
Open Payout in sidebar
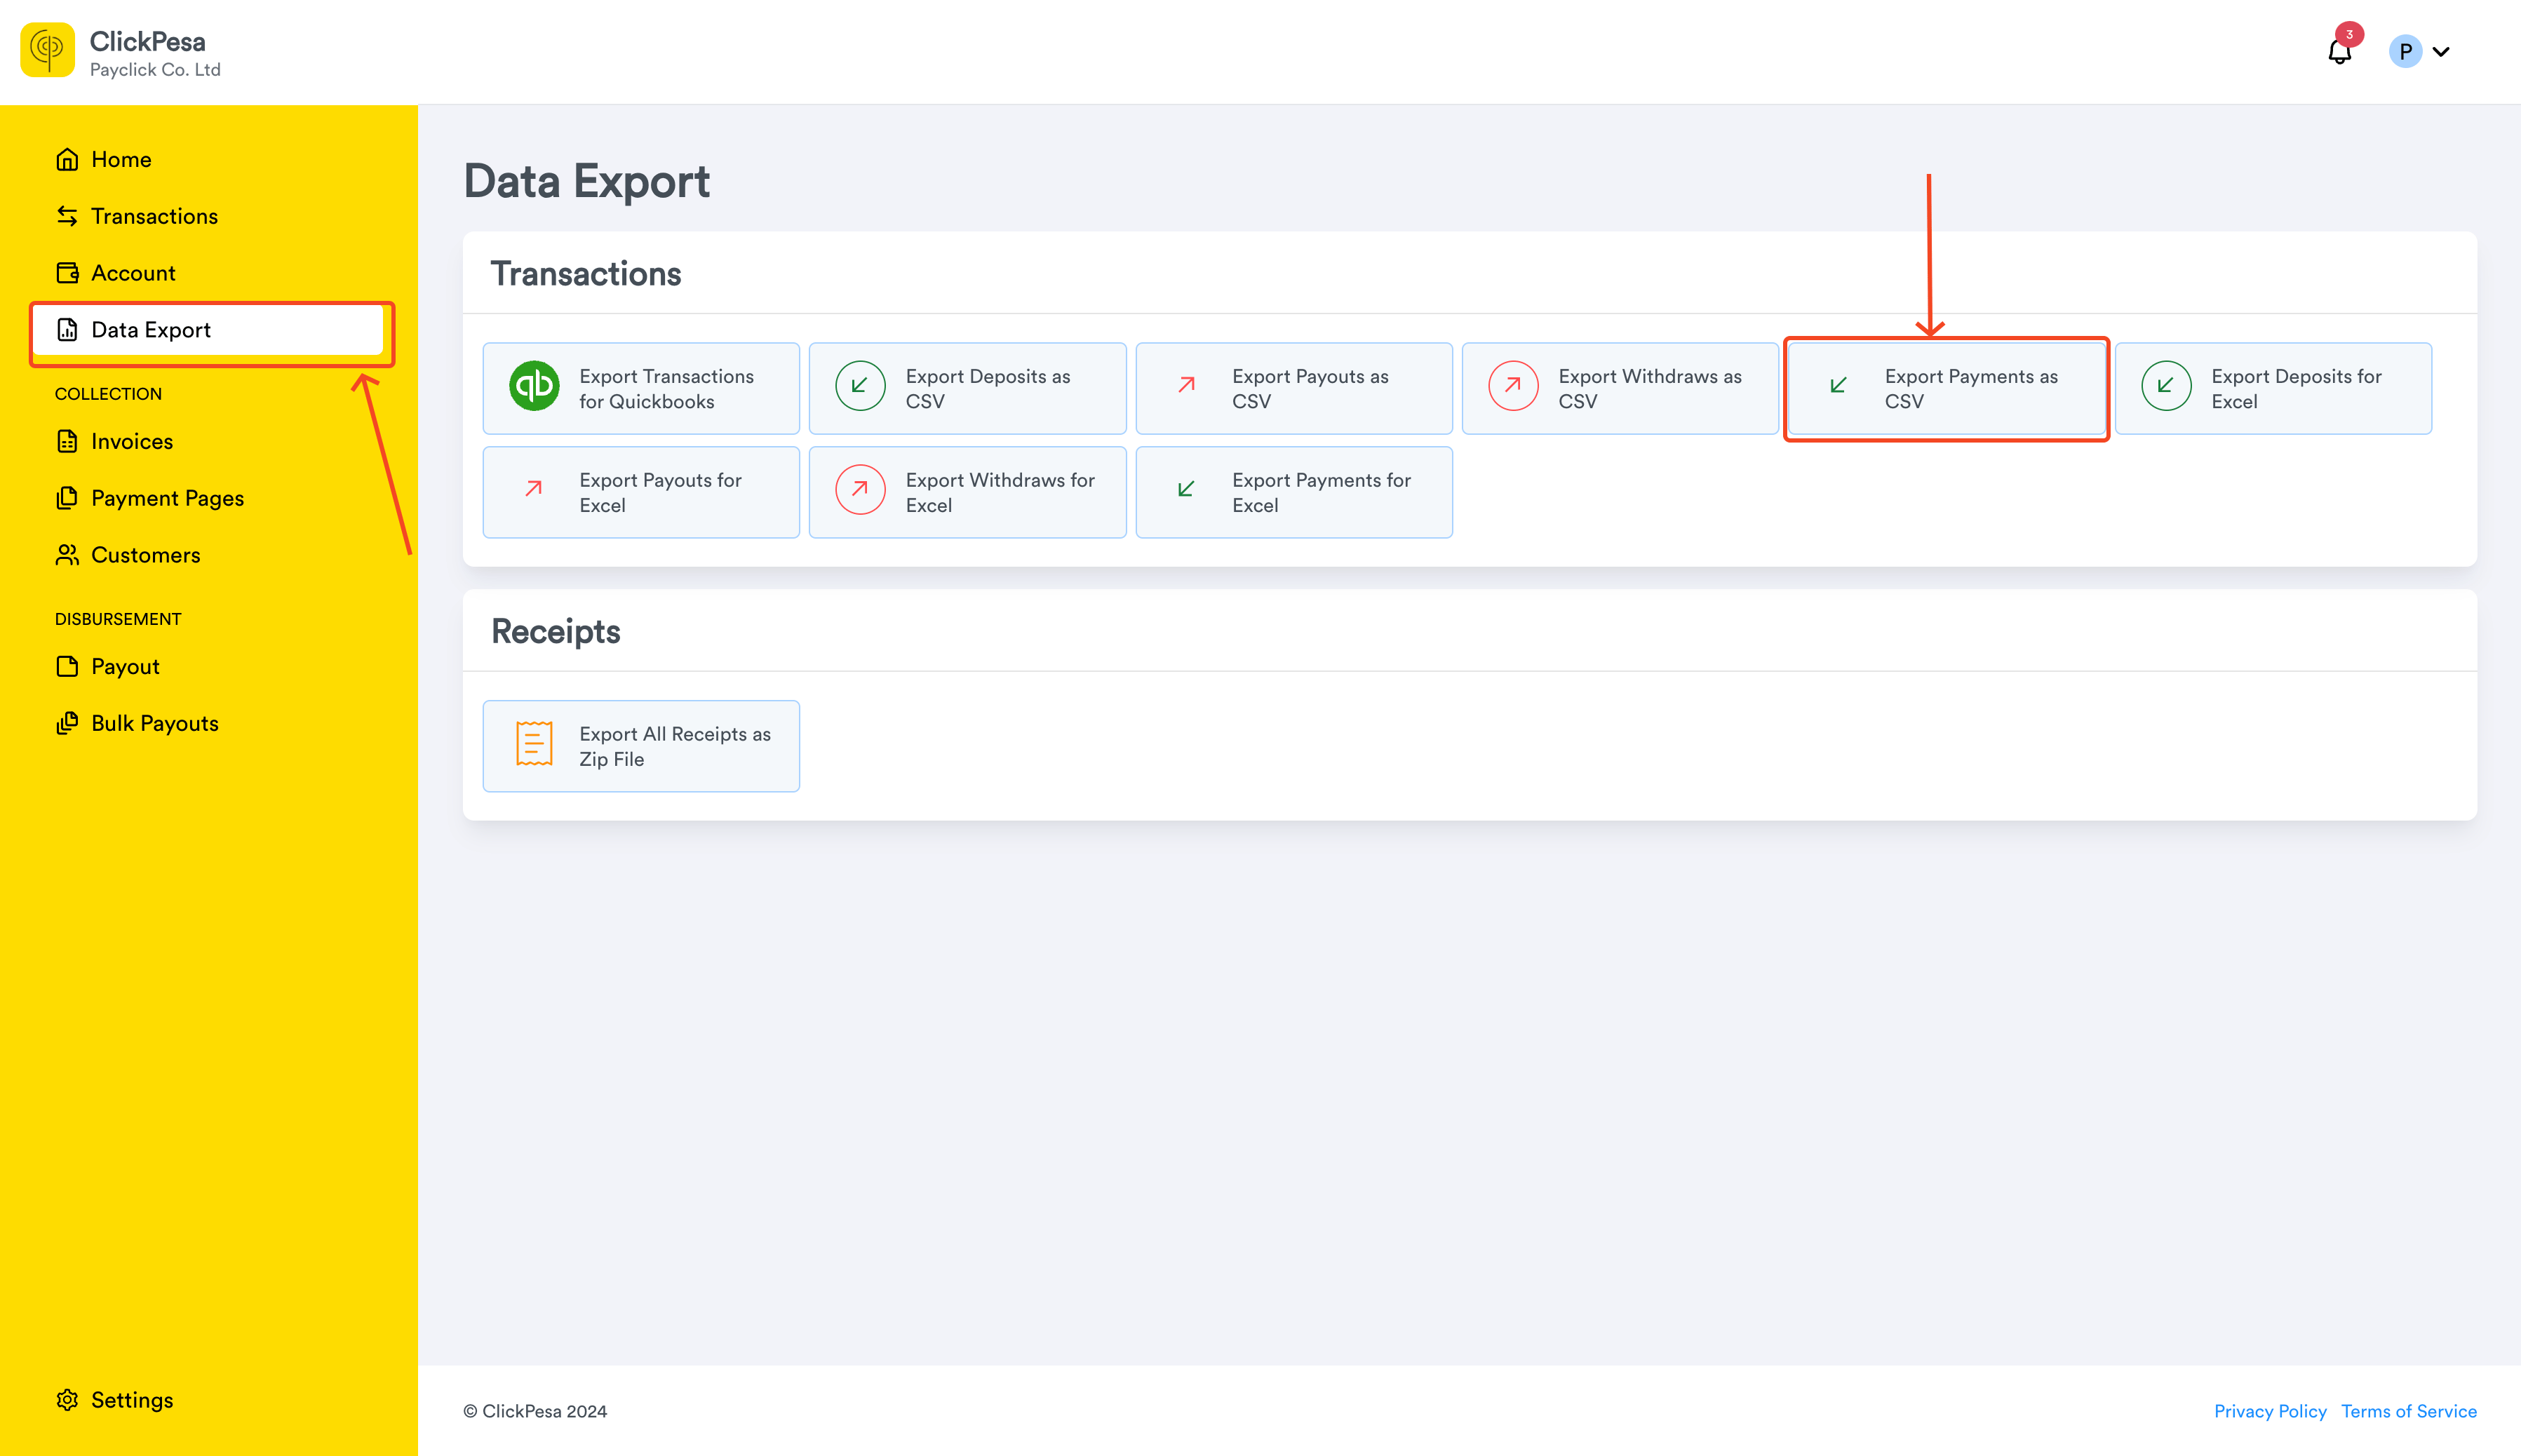(207, 667)
